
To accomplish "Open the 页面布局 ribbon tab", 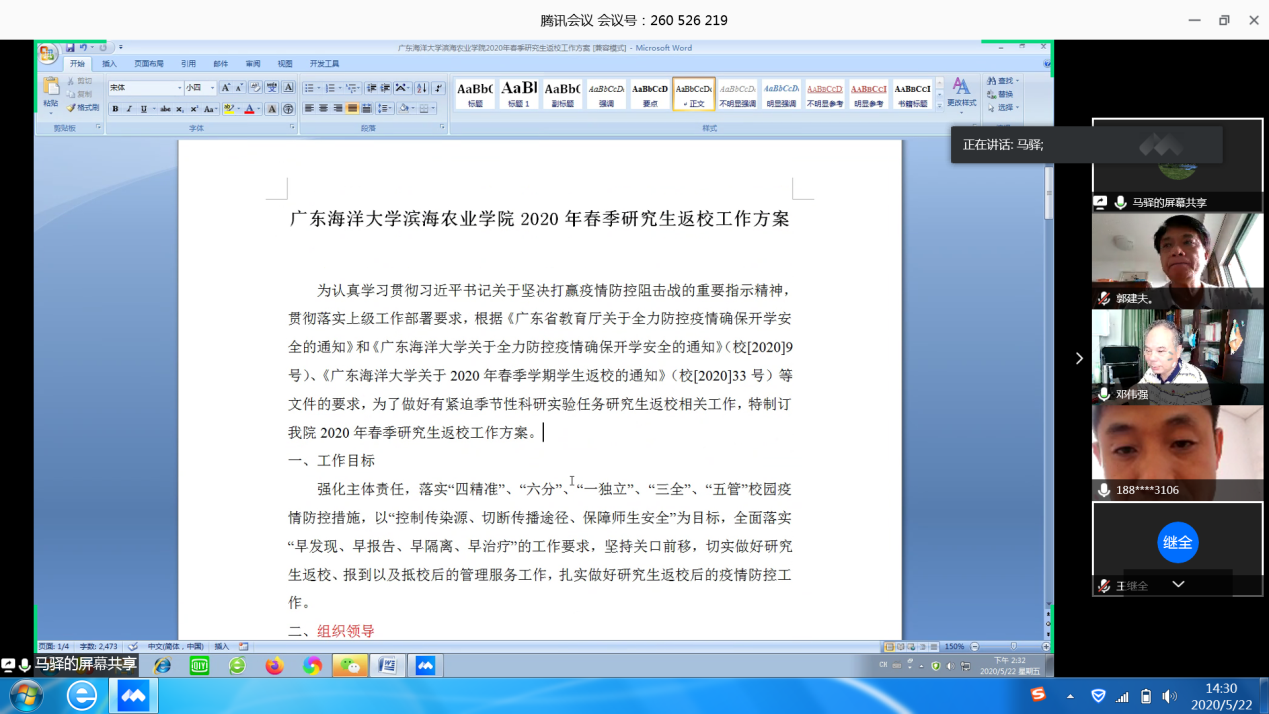I will point(148,64).
